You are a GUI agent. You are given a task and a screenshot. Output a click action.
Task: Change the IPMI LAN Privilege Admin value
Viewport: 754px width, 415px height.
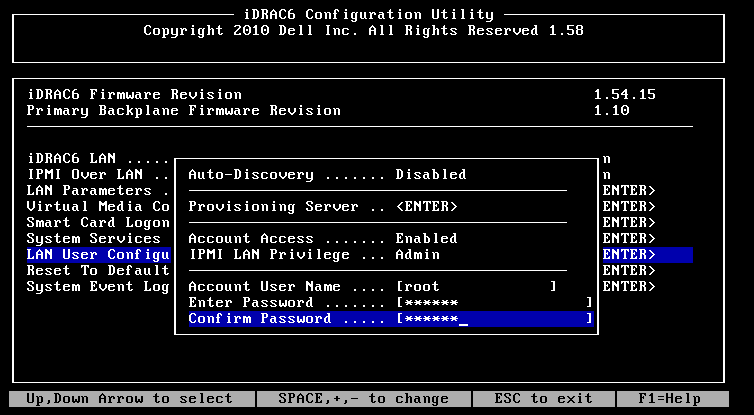(x=418, y=254)
